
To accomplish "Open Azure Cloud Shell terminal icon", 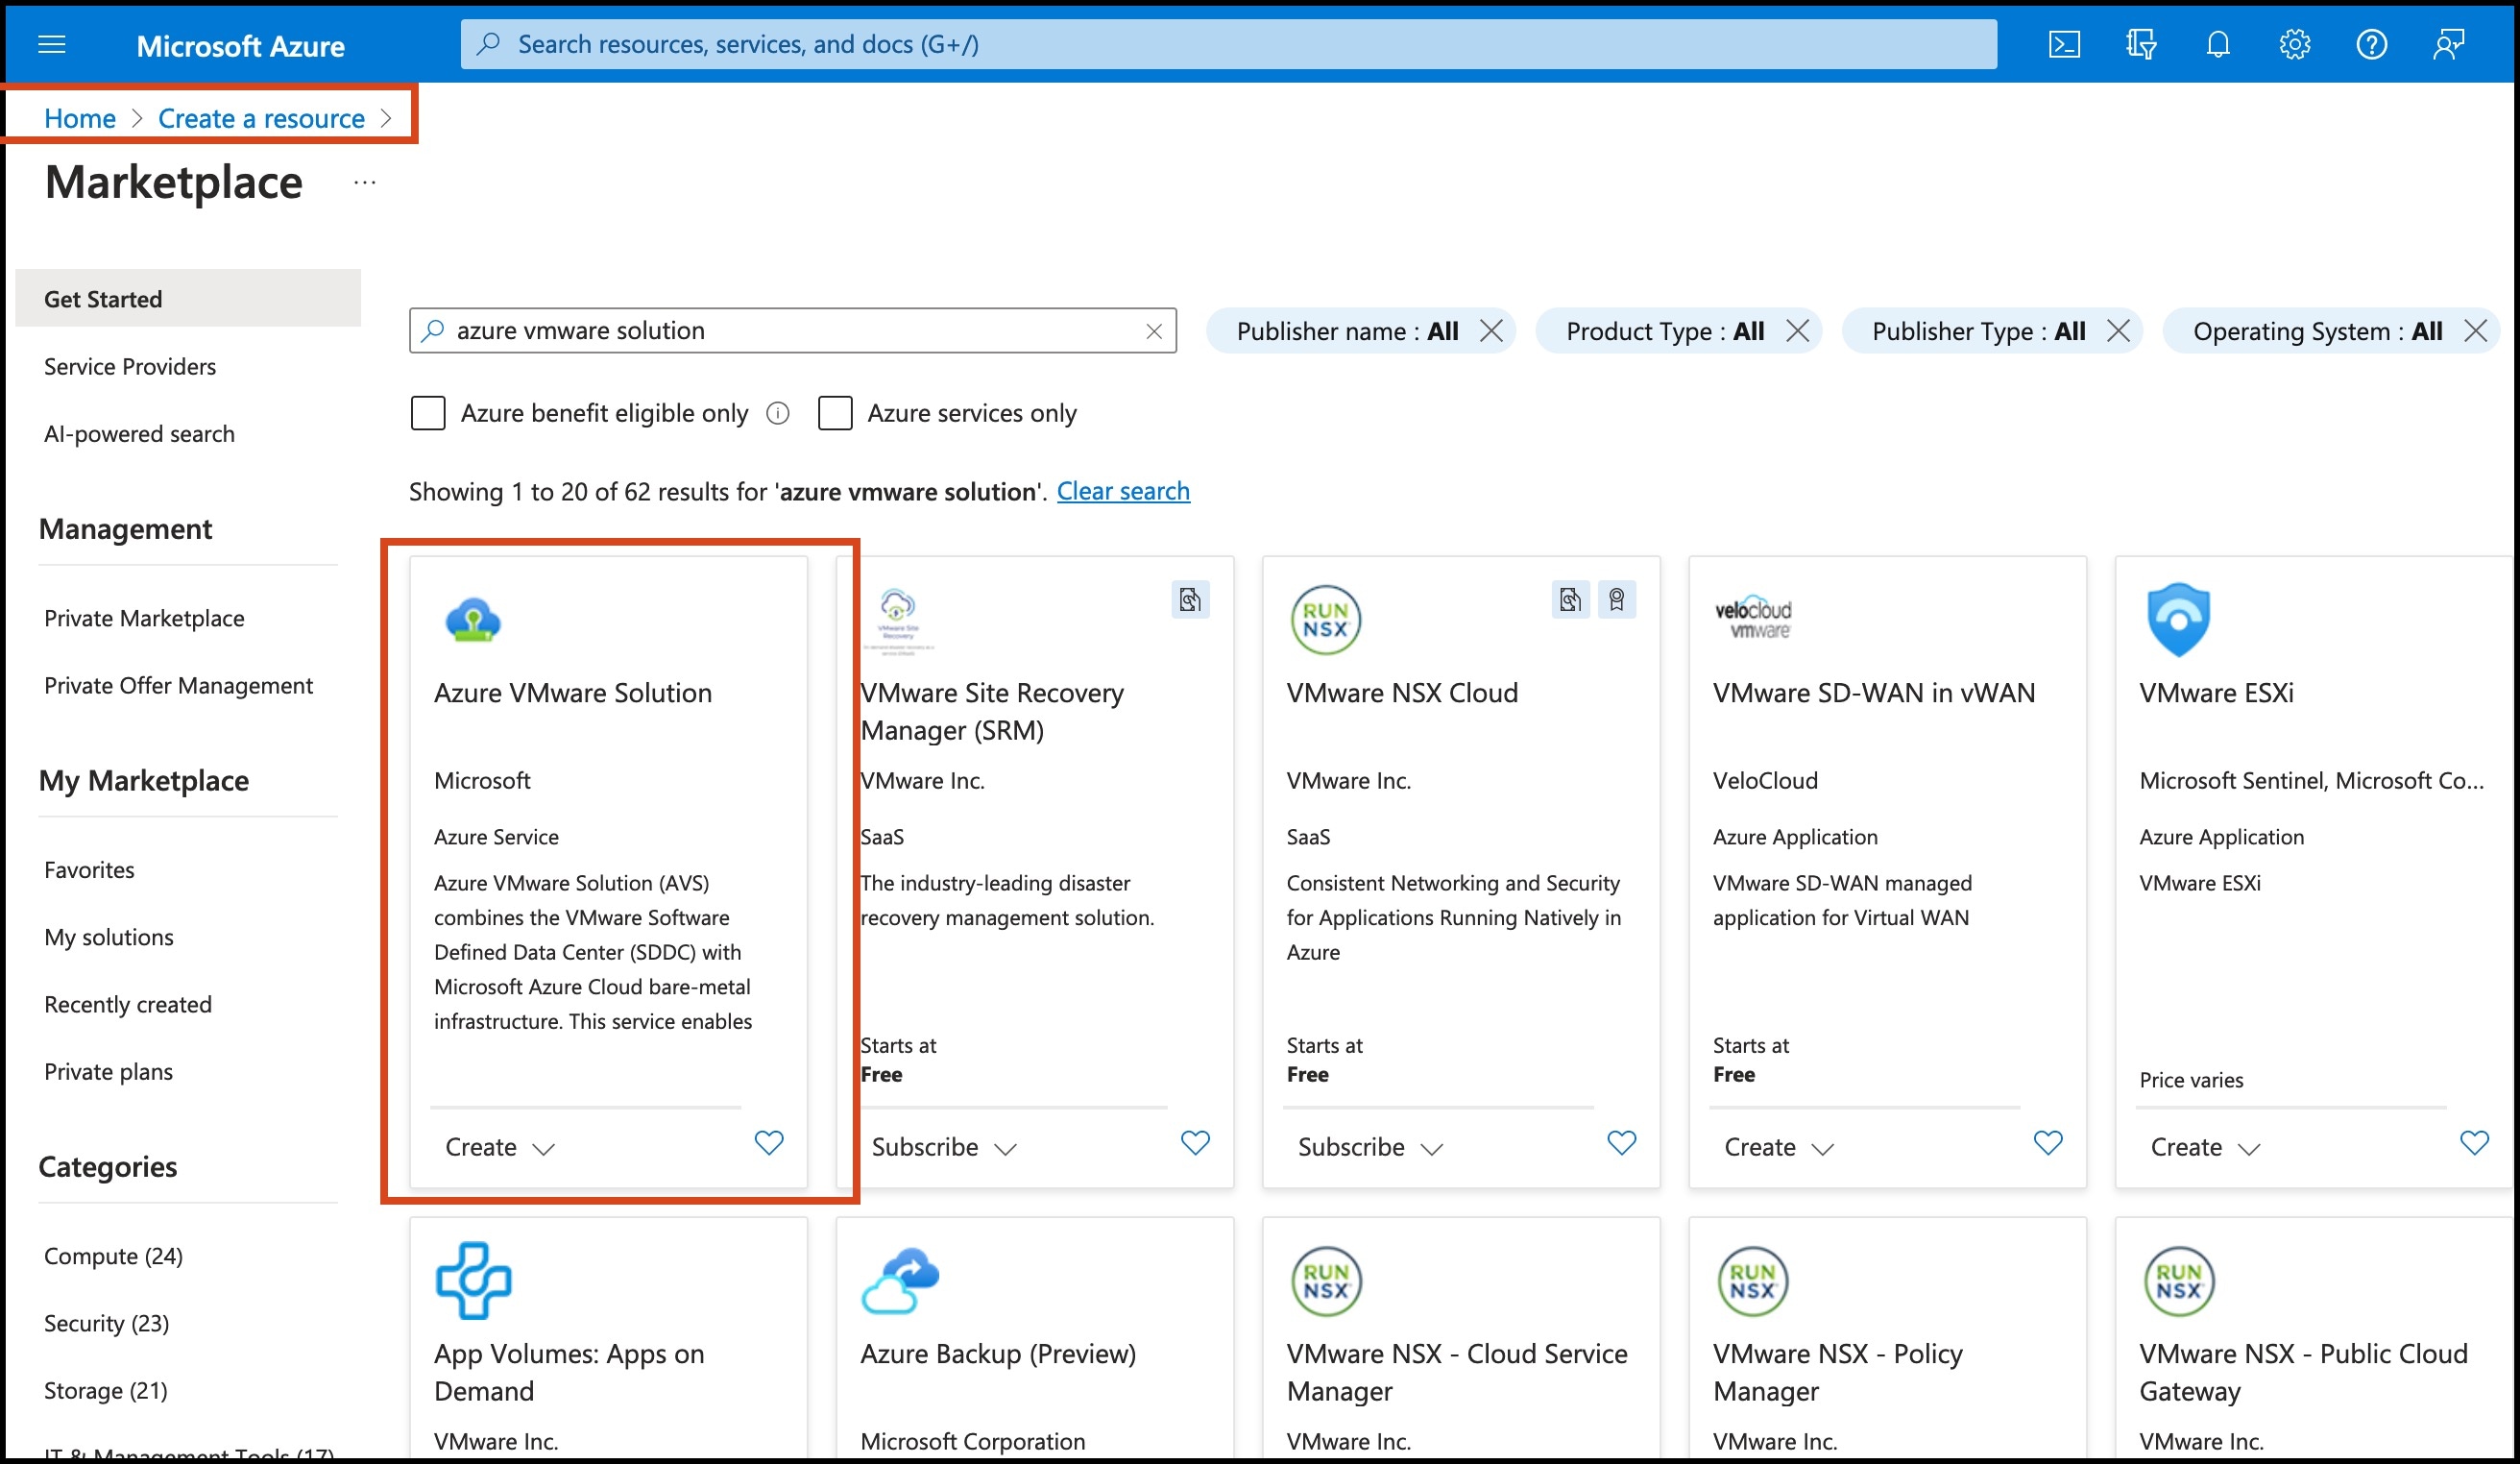I will coord(2063,43).
